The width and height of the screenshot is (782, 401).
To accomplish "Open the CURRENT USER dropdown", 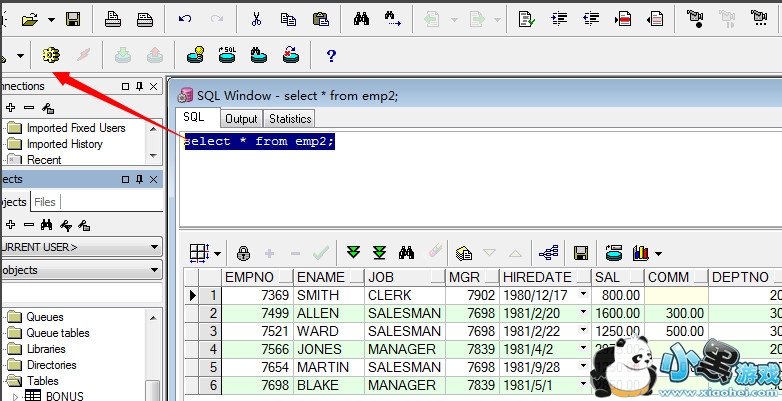I will point(154,247).
